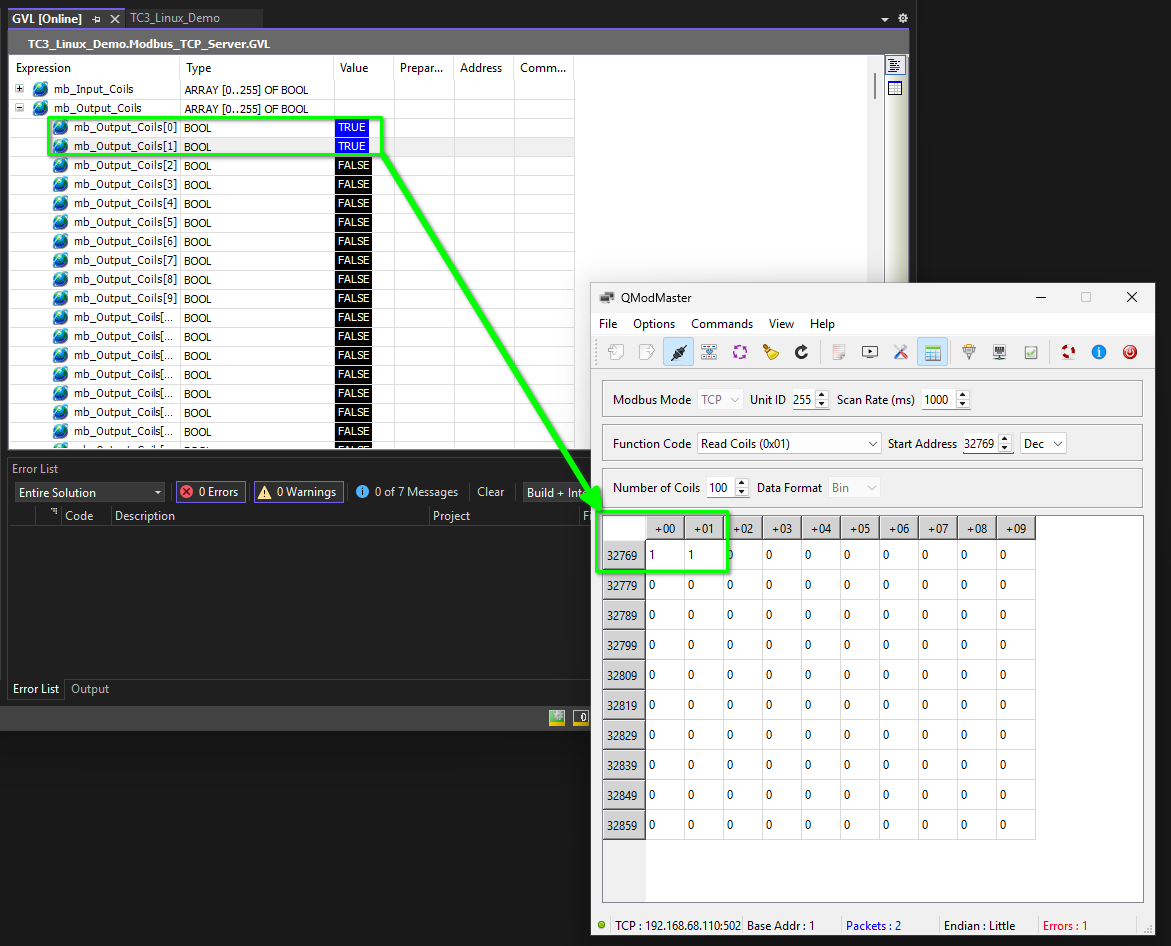Click the gear settings icon in GVL tab bar

click(x=902, y=18)
